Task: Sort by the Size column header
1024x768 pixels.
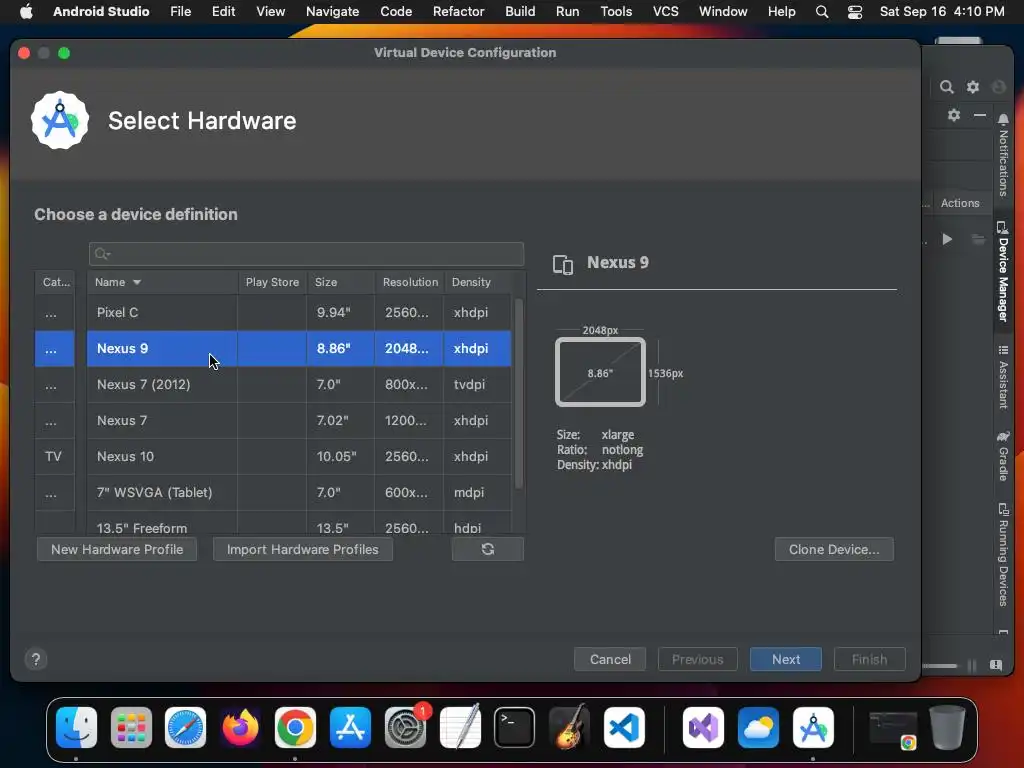Action: point(340,282)
